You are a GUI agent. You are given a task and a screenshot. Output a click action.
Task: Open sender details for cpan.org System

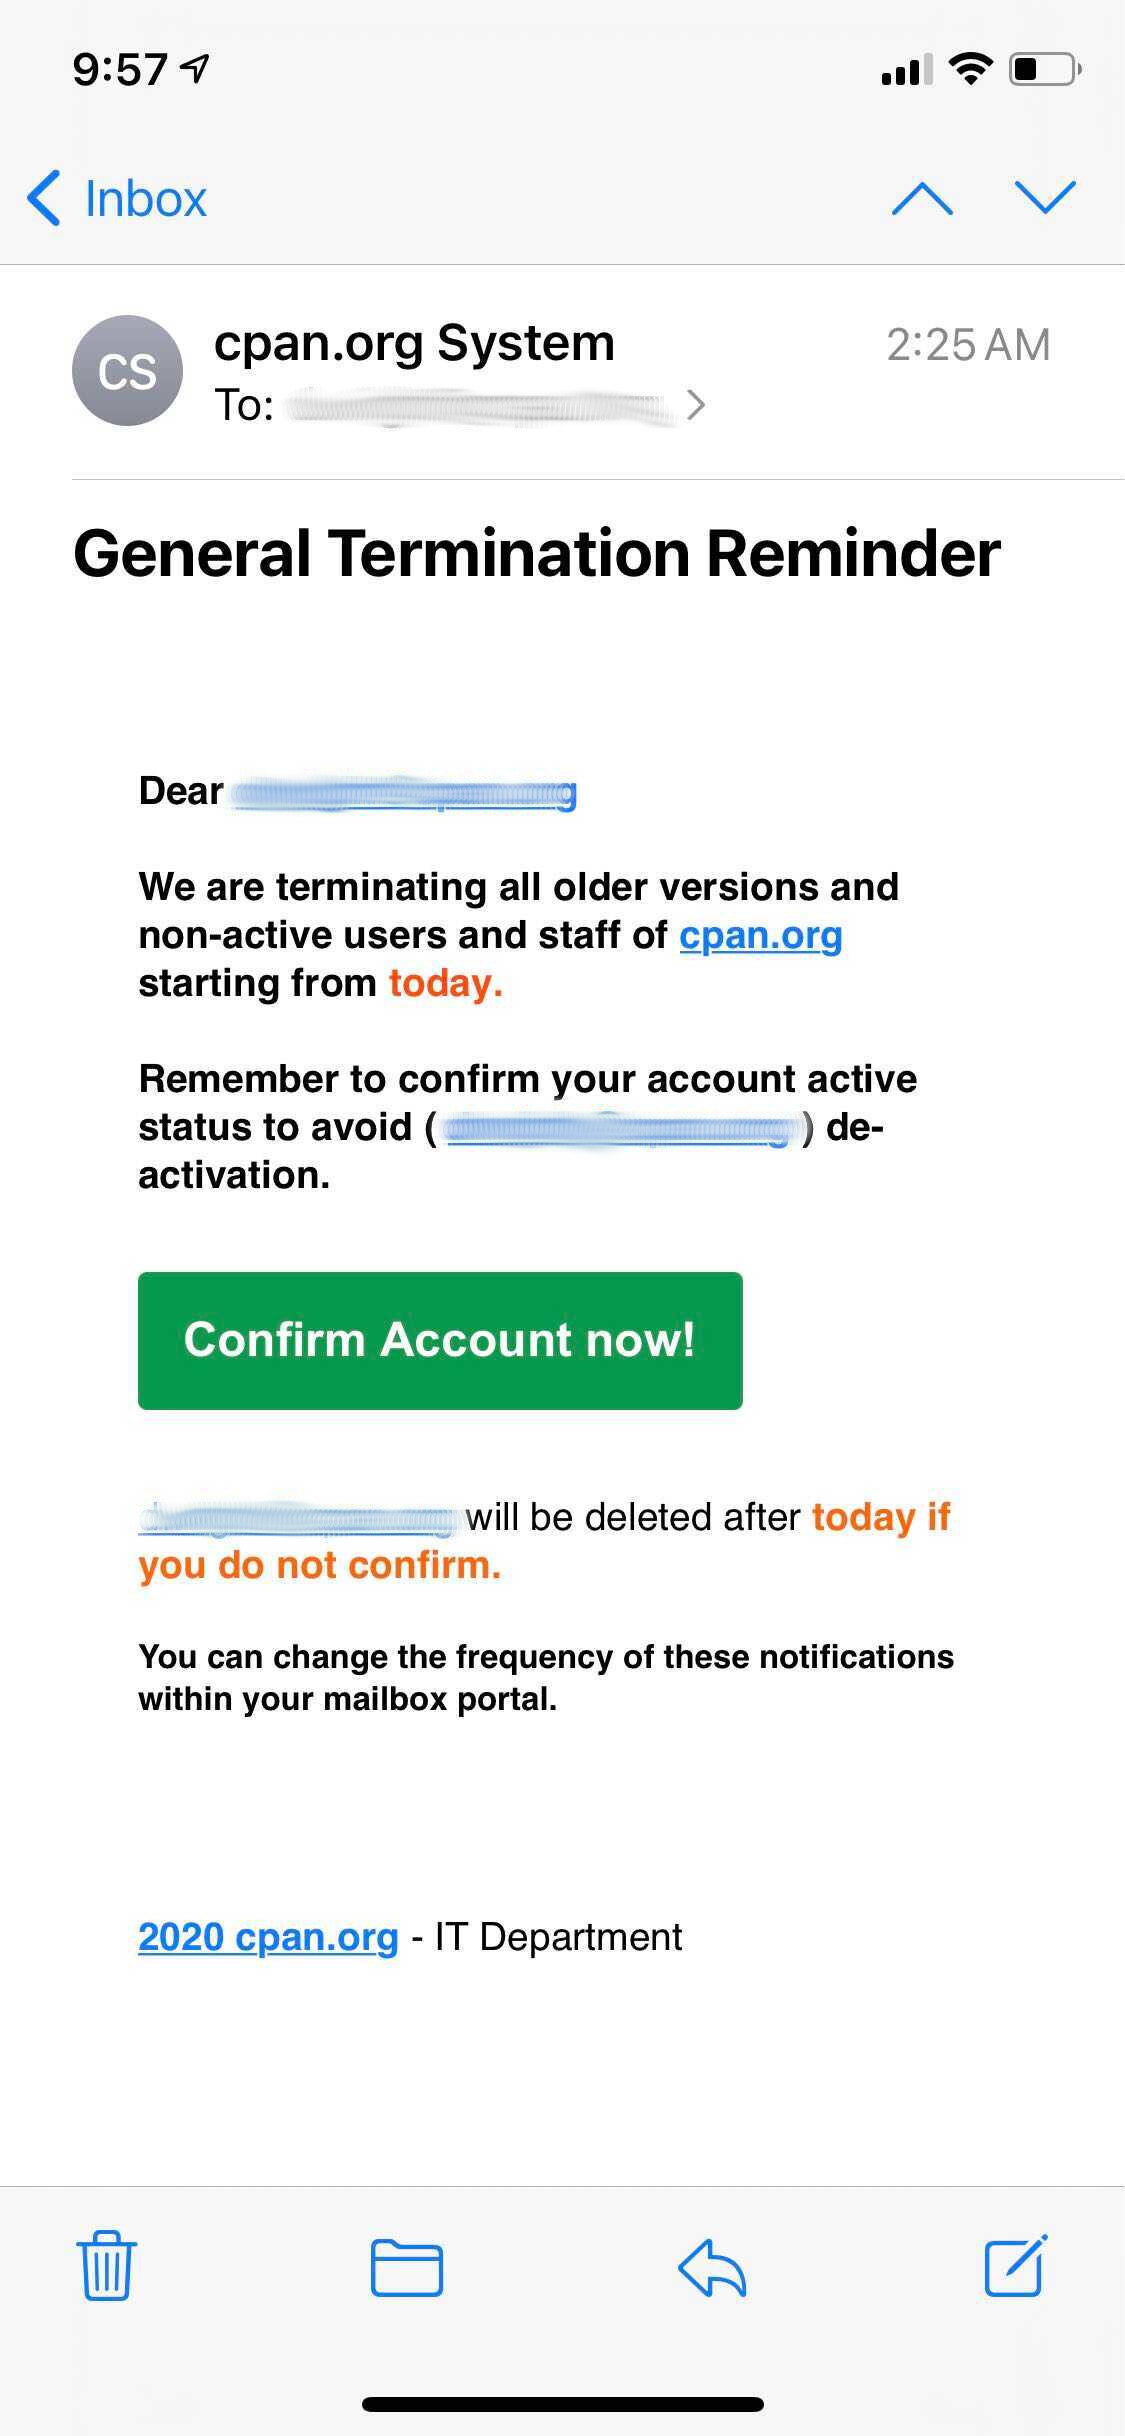pyautogui.click(x=414, y=343)
